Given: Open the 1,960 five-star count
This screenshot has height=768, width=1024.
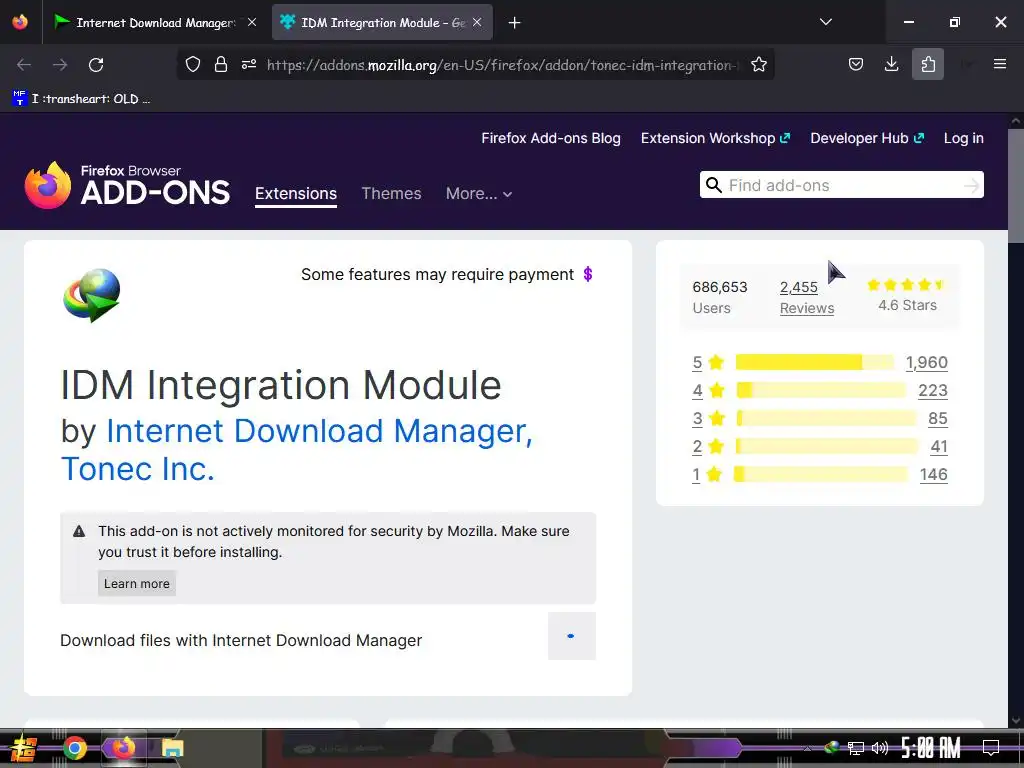Looking at the screenshot, I should coord(926,362).
